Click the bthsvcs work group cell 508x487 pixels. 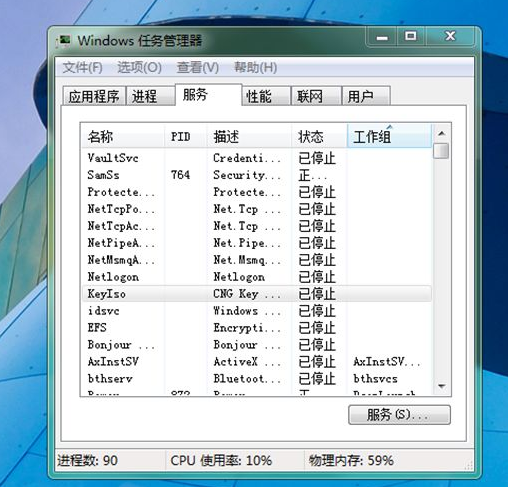point(375,379)
